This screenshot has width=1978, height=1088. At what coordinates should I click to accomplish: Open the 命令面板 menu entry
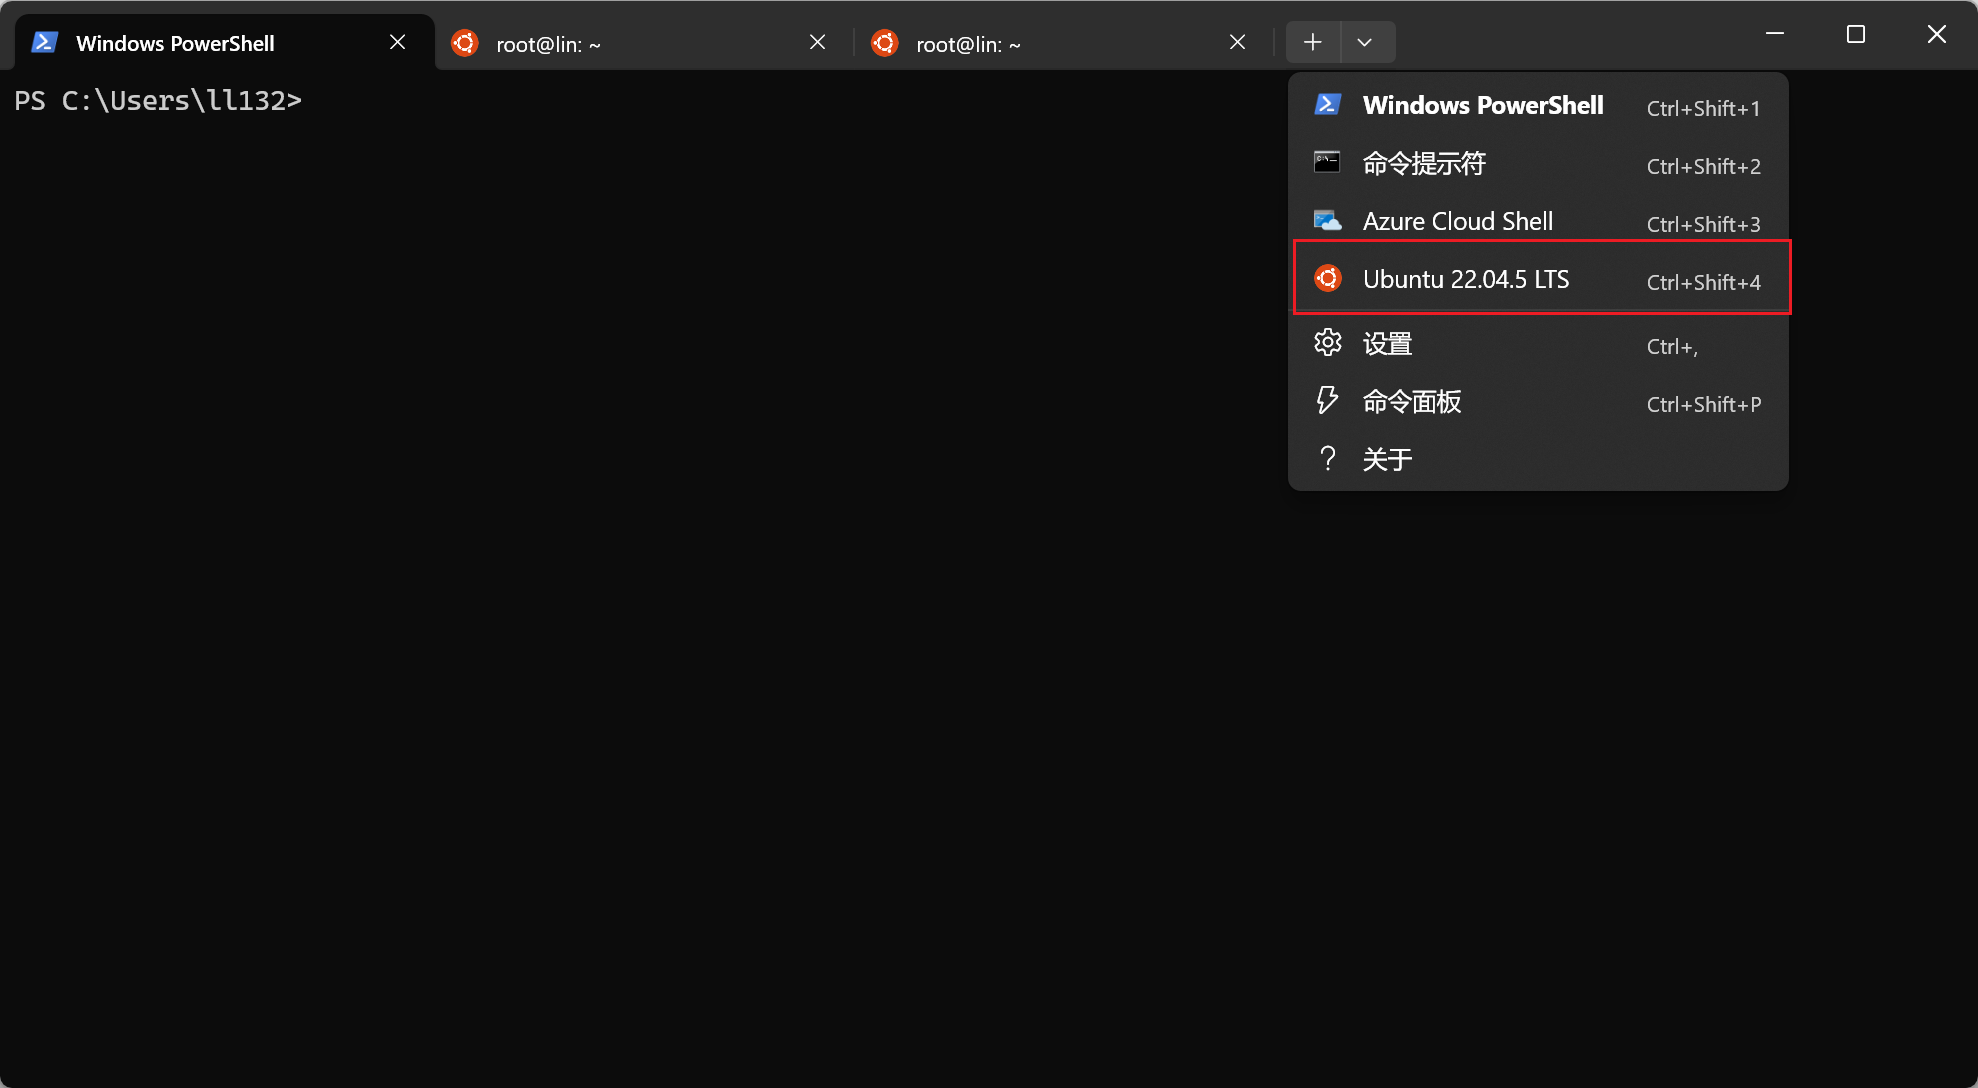click(1412, 402)
